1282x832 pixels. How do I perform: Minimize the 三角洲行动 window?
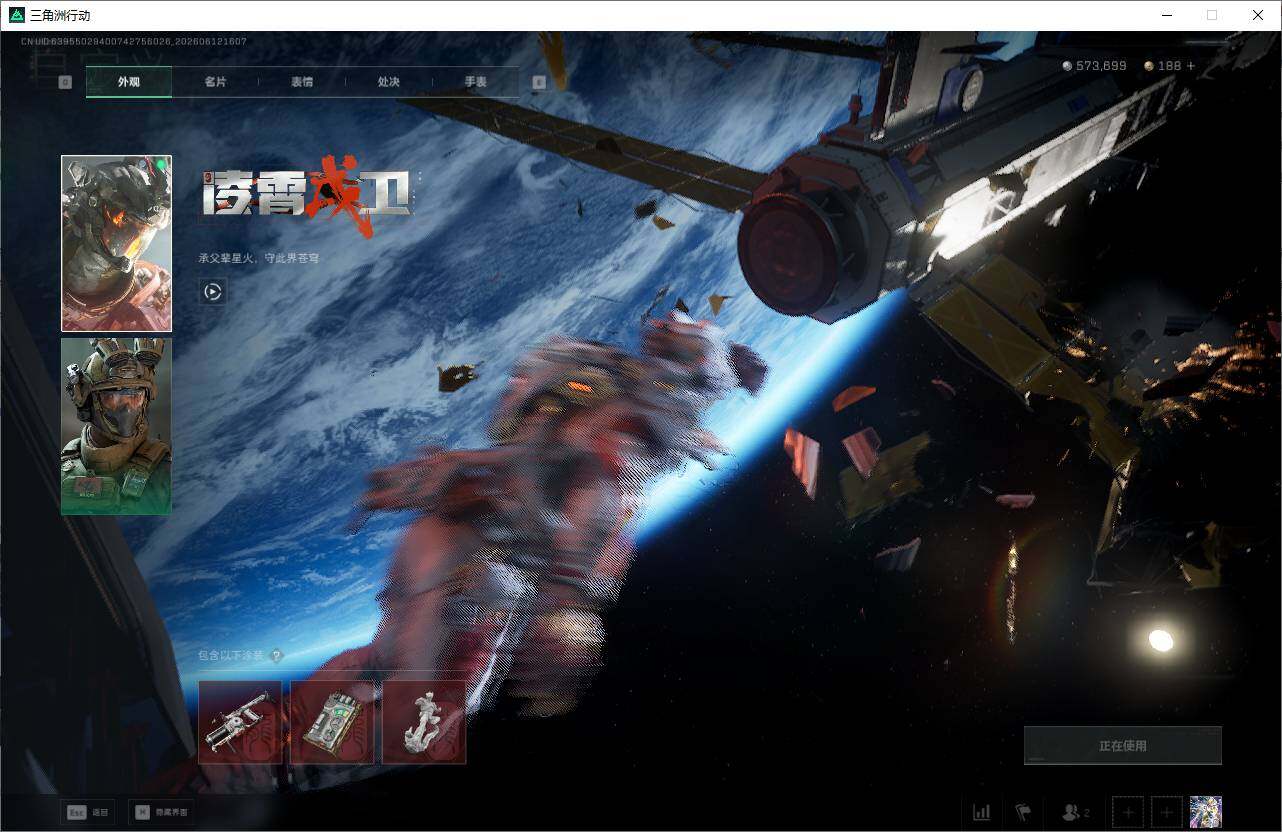click(x=1167, y=15)
